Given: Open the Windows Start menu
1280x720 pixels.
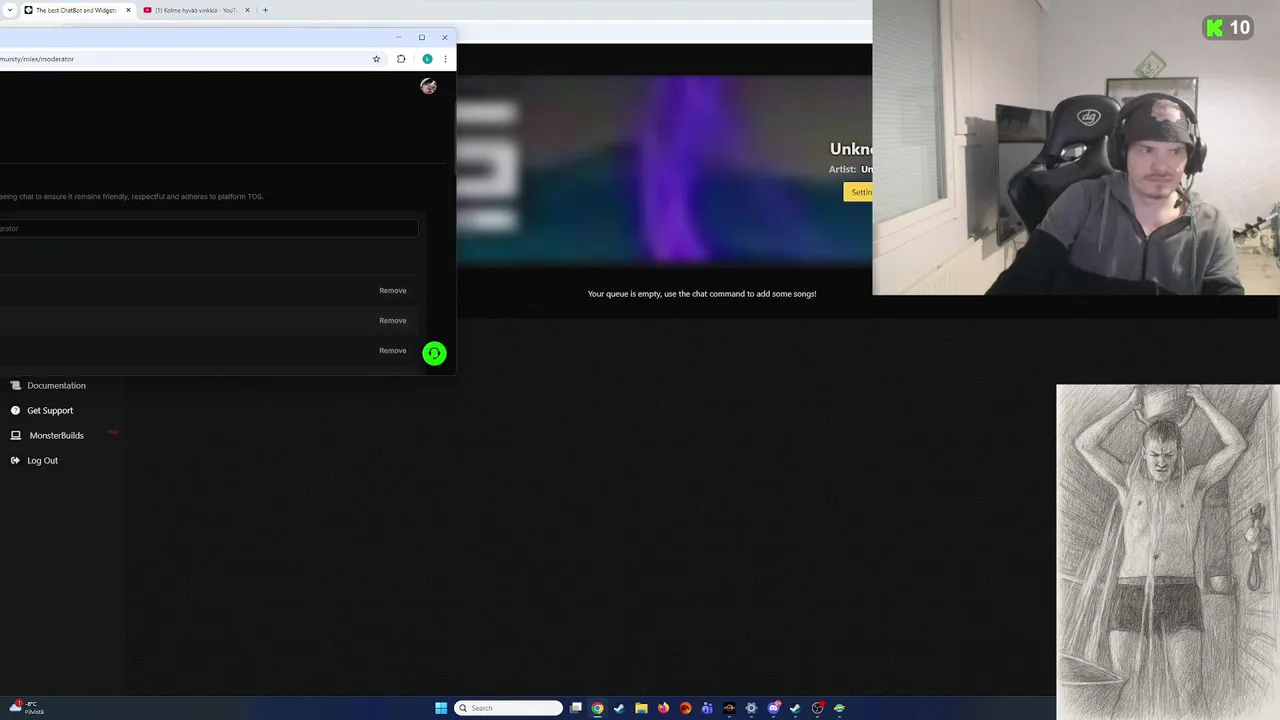Looking at the screenshot, I should (441, 708).
